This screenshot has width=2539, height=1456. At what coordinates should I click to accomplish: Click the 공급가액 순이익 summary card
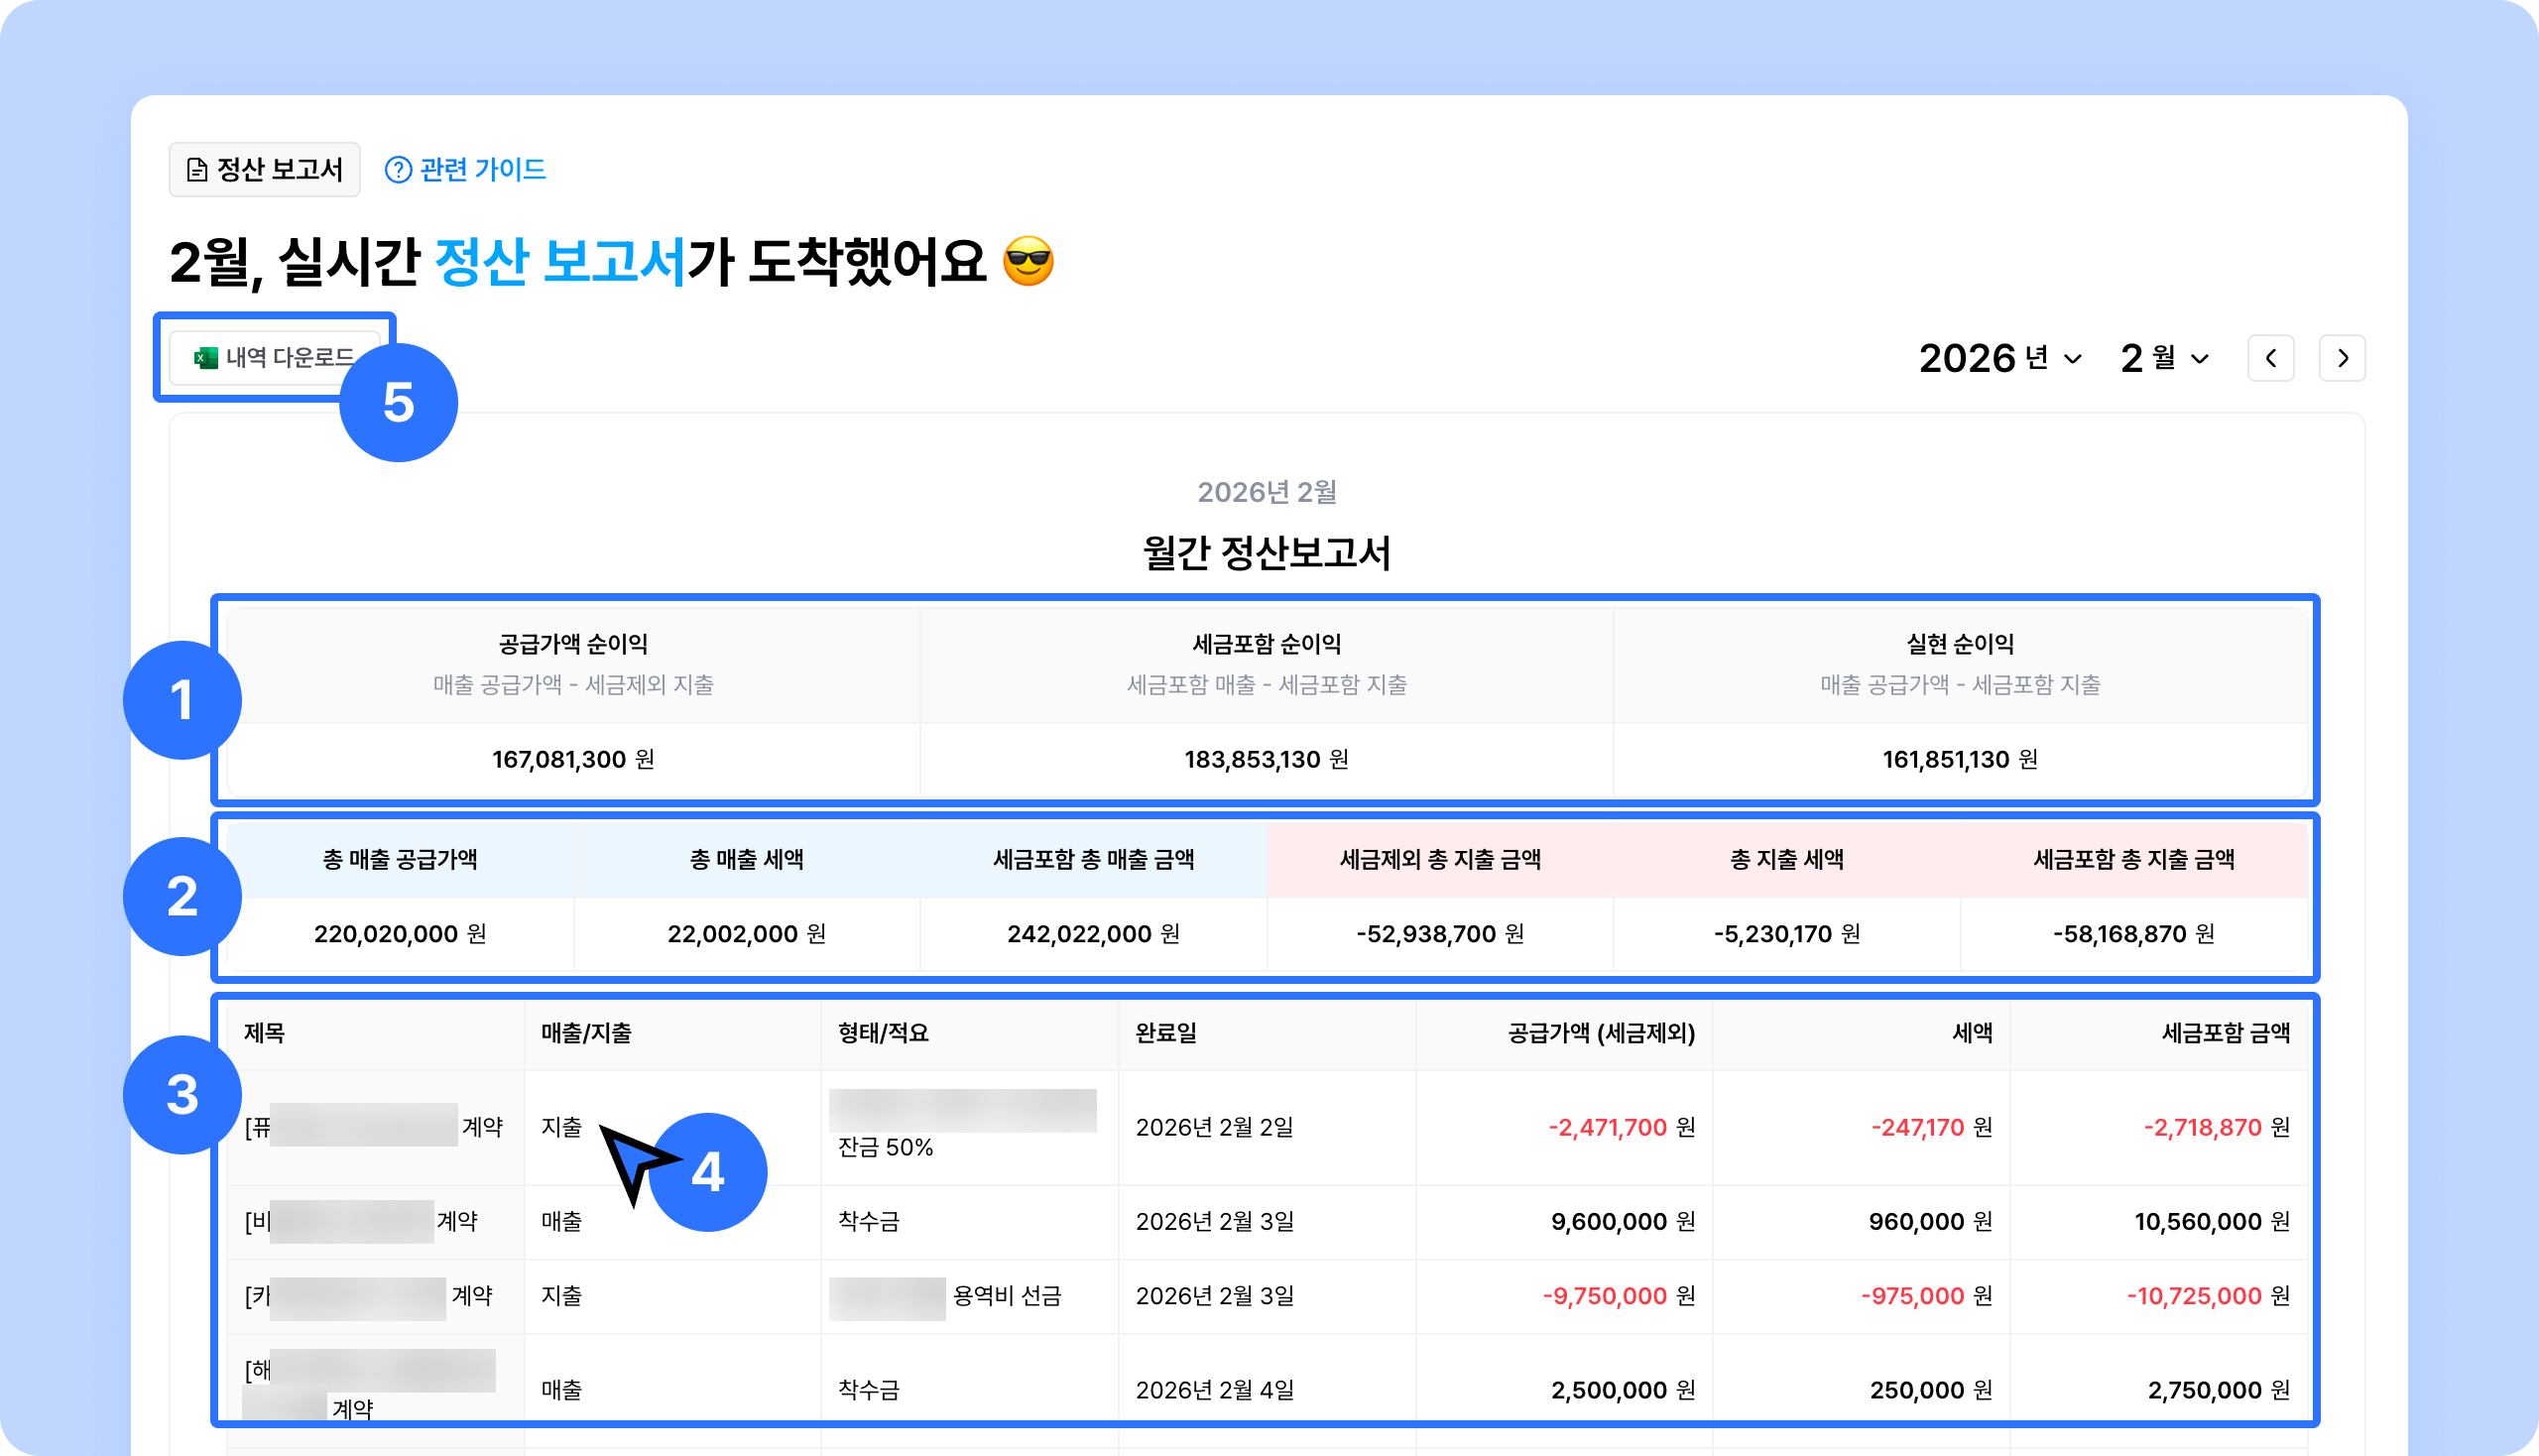tap(573, 702)
